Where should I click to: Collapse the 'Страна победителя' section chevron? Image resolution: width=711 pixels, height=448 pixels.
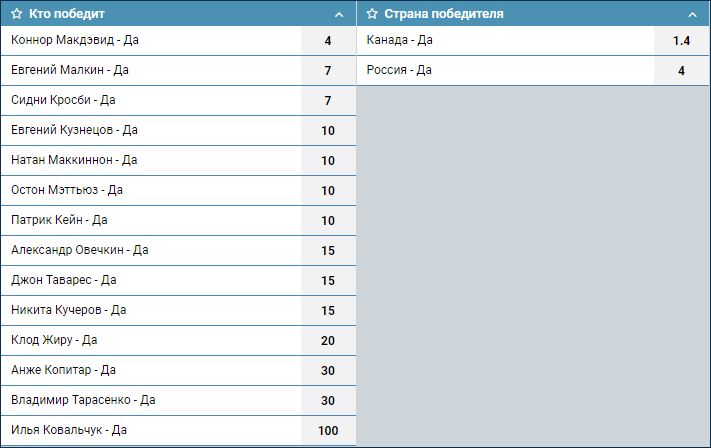(692, 15)
